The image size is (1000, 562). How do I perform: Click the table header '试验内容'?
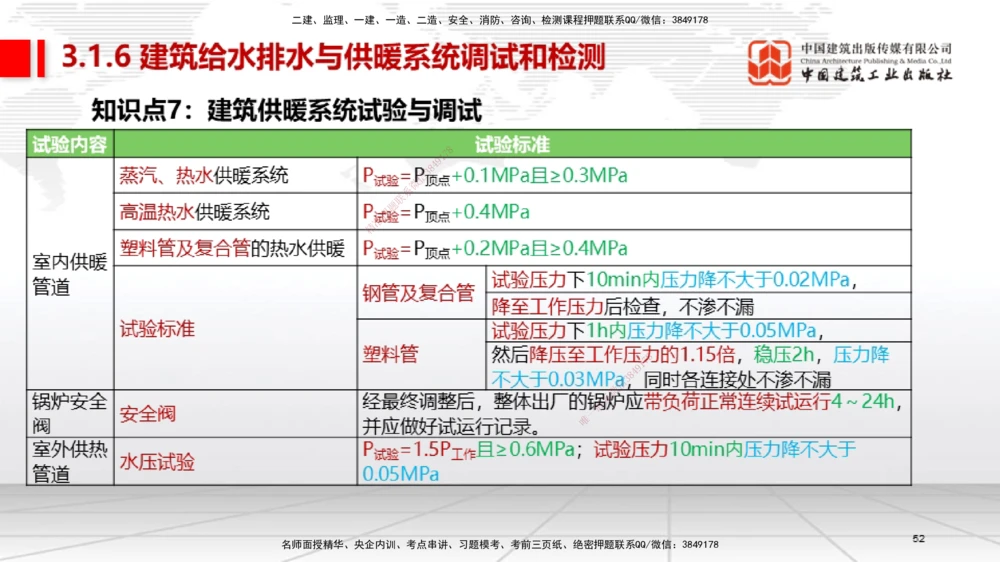point(70,145)
